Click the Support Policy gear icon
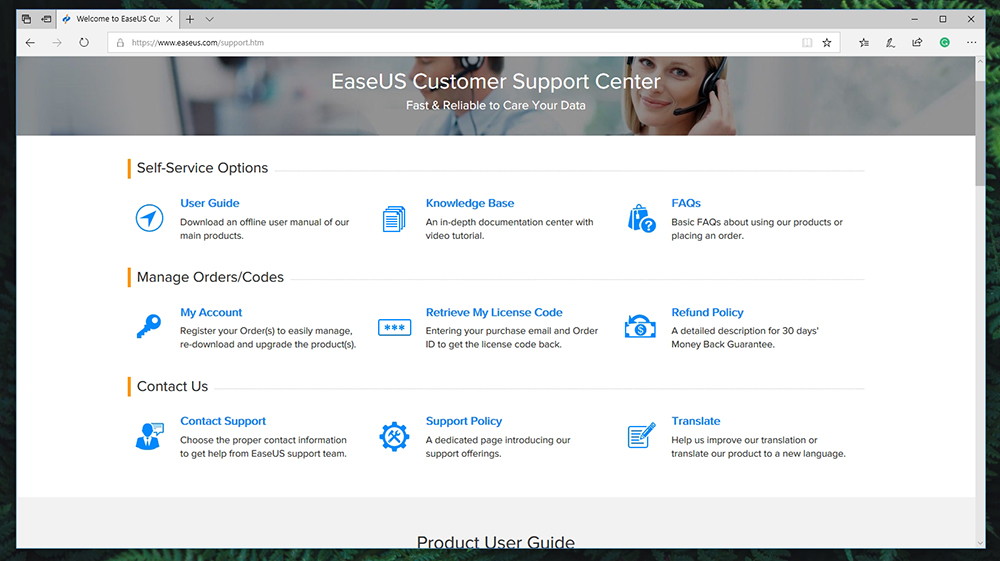 click(x=394, y=437)
